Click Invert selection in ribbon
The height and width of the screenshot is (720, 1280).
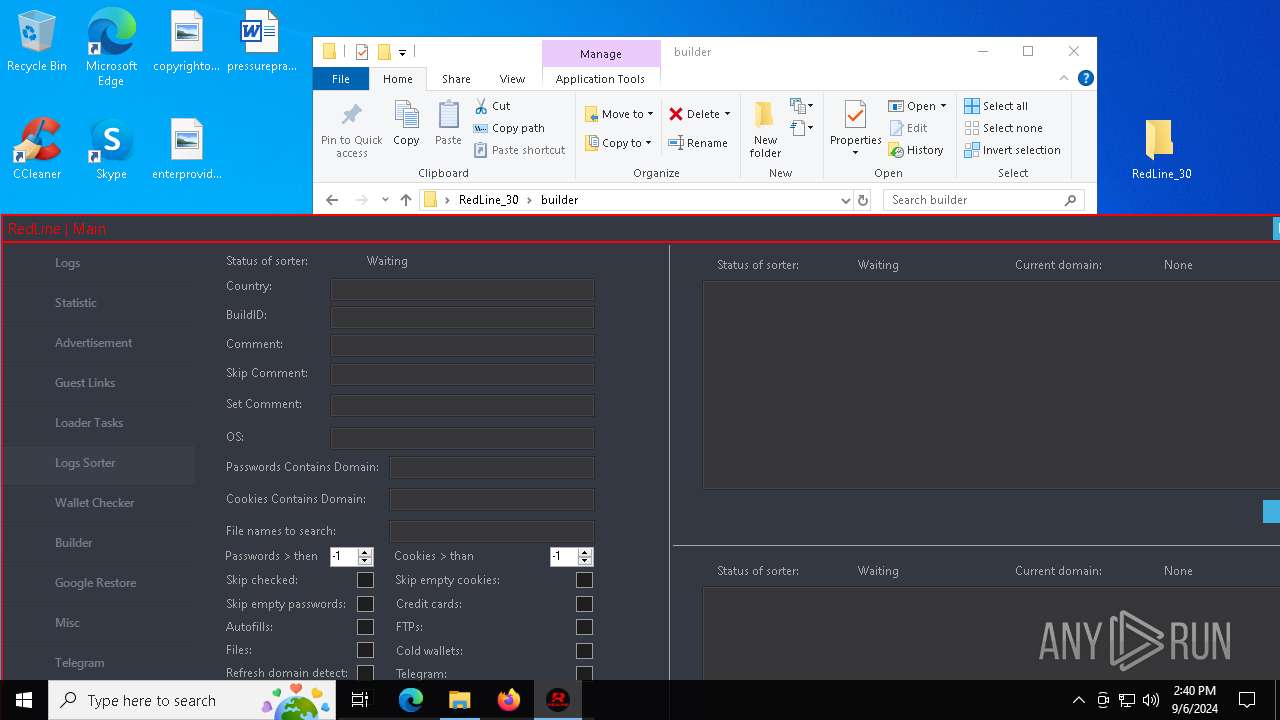(1012, 150)
